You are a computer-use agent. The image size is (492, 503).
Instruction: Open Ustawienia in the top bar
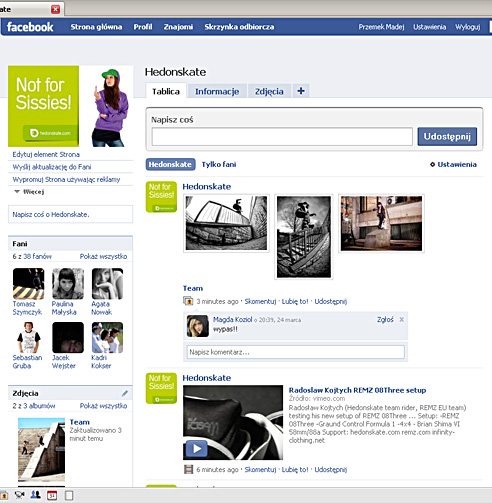pyautogui.click(x=429, y=27)
